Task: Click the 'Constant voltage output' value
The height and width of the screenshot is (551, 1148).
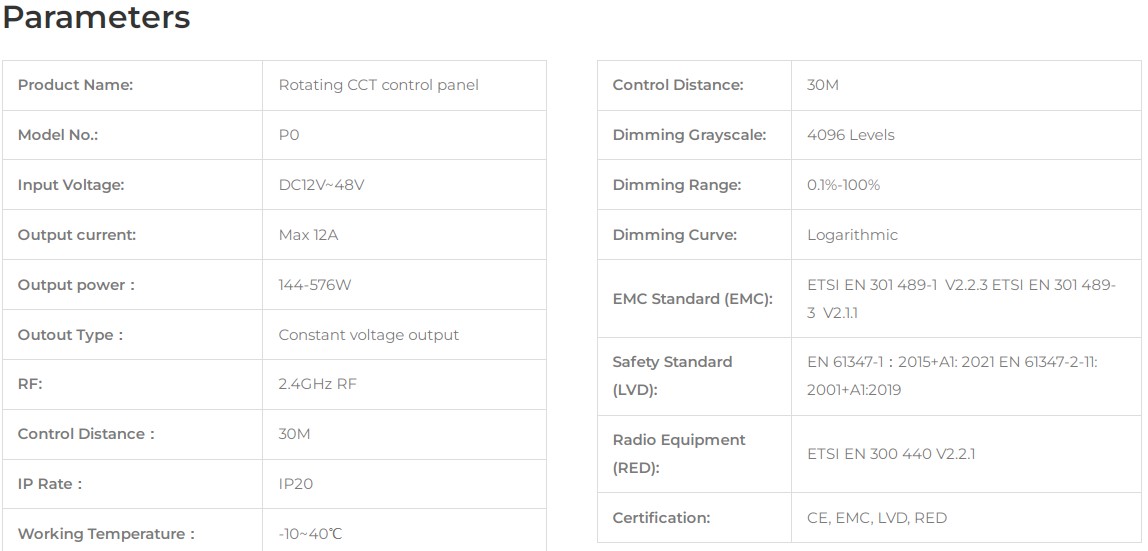Action: coord(368,335)
